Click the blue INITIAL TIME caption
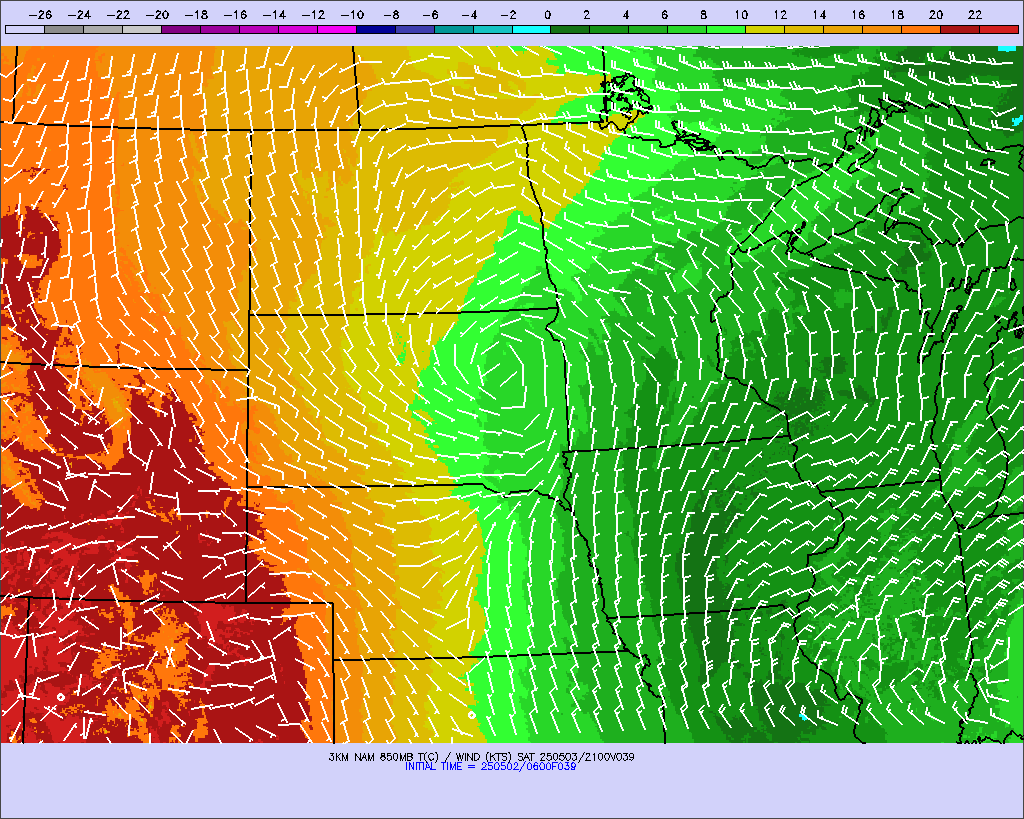 click(490, 767)
